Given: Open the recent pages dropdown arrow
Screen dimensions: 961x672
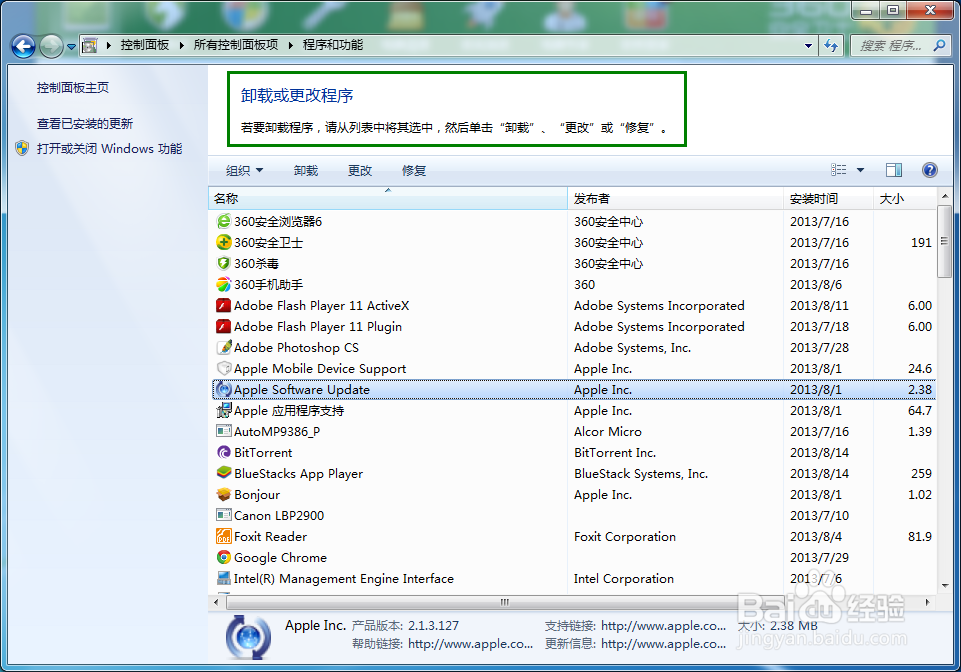Looking at the screenshot, I should [71, 47].
